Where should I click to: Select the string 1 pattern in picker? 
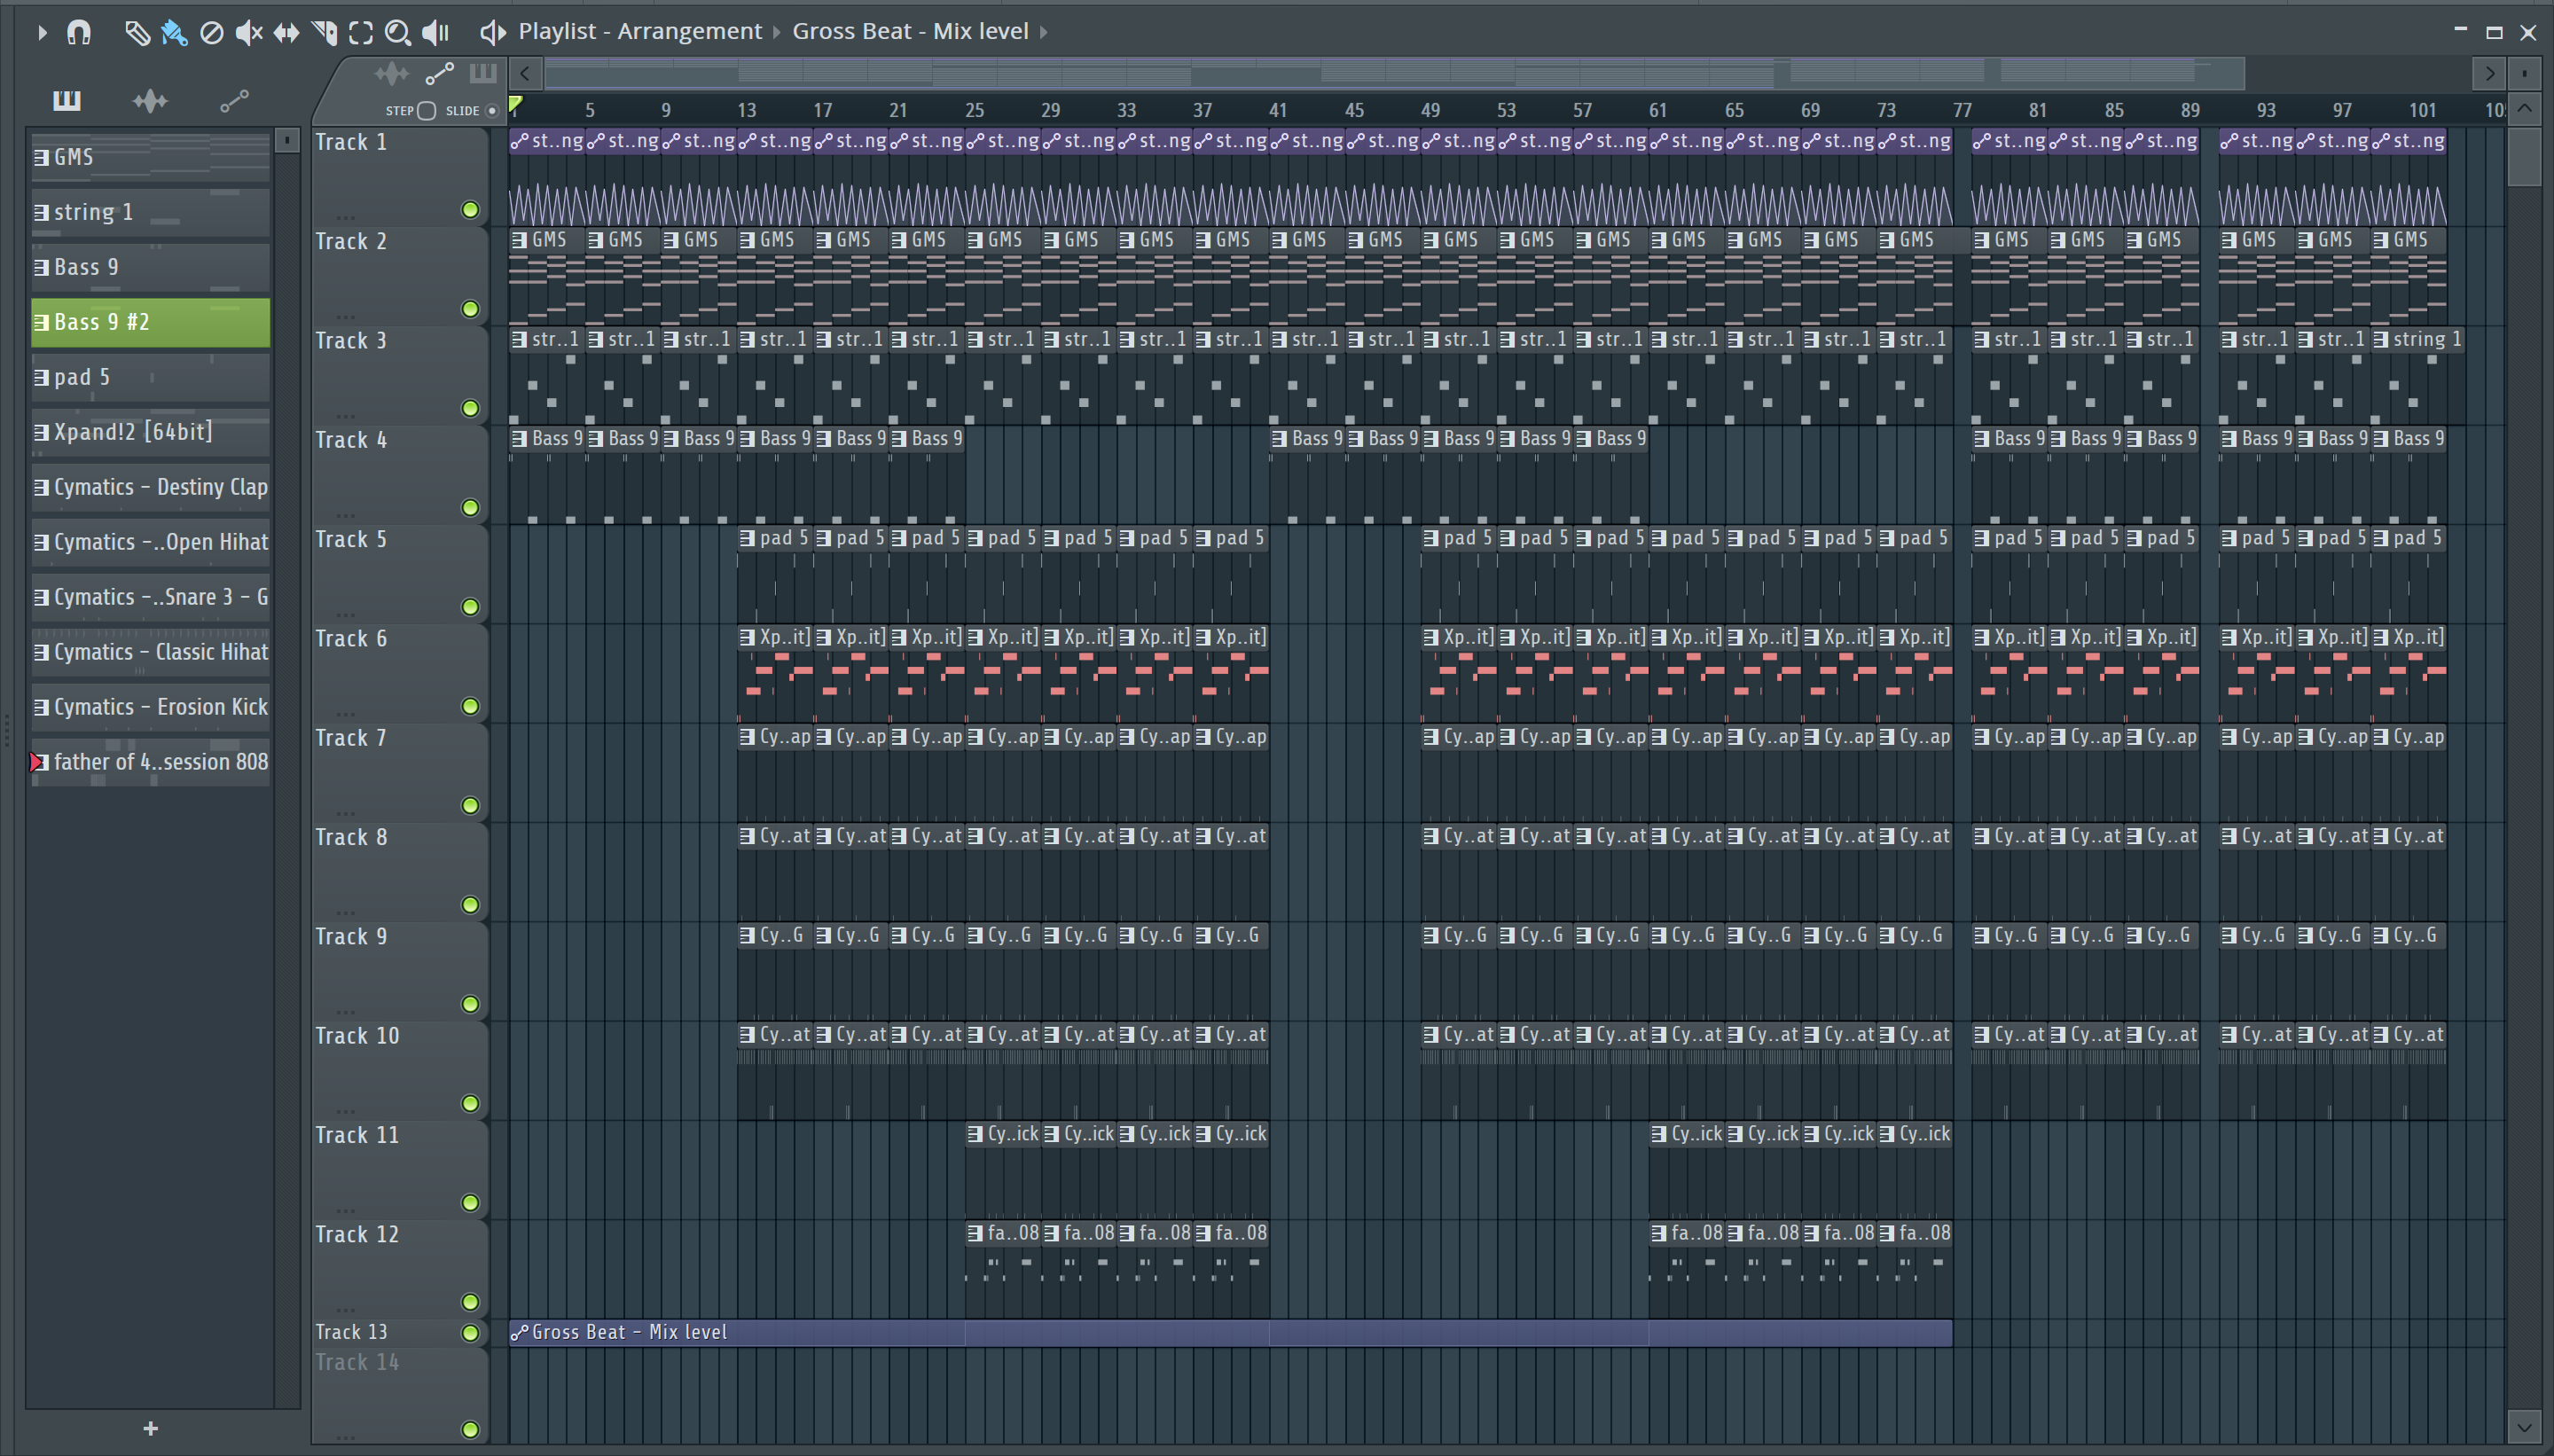click(x=150, y=212)
